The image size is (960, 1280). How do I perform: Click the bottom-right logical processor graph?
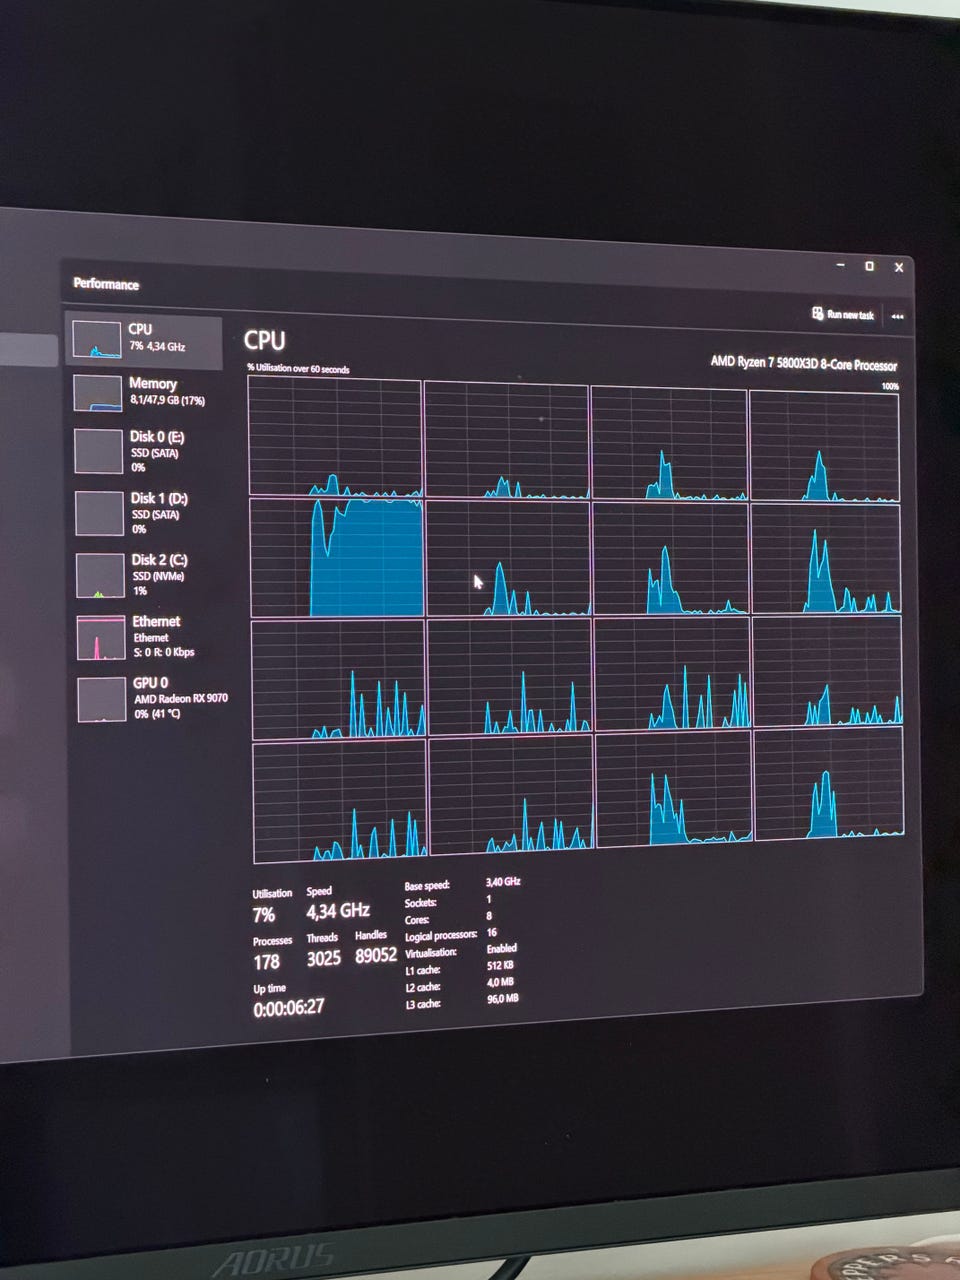[x=828, y=783]
